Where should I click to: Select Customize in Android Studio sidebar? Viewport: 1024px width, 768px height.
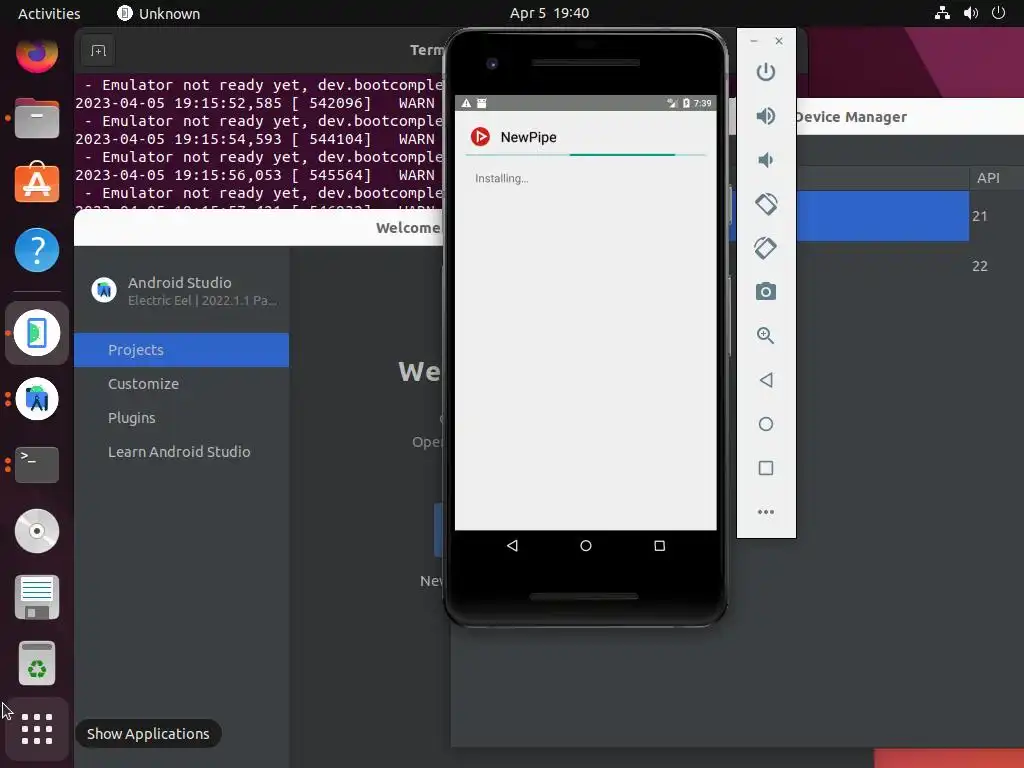181,384
